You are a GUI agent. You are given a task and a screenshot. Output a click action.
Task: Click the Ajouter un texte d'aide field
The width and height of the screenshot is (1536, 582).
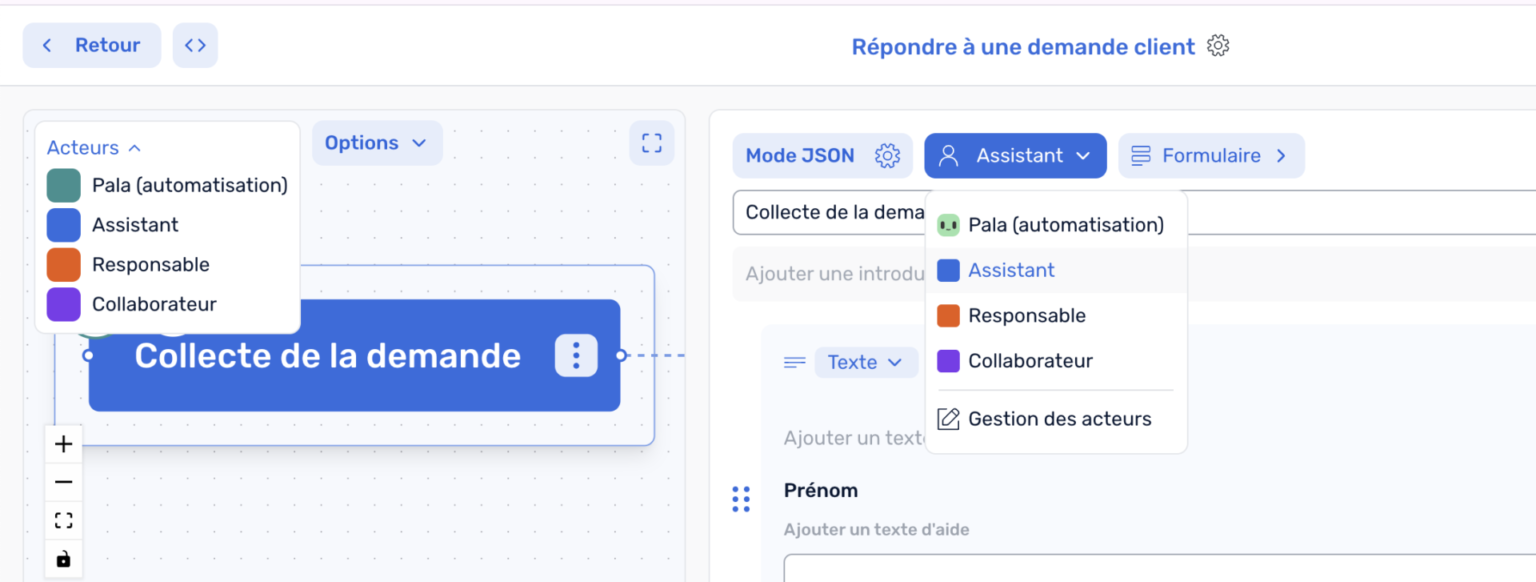pyautogui.click(x=876, y=529)
